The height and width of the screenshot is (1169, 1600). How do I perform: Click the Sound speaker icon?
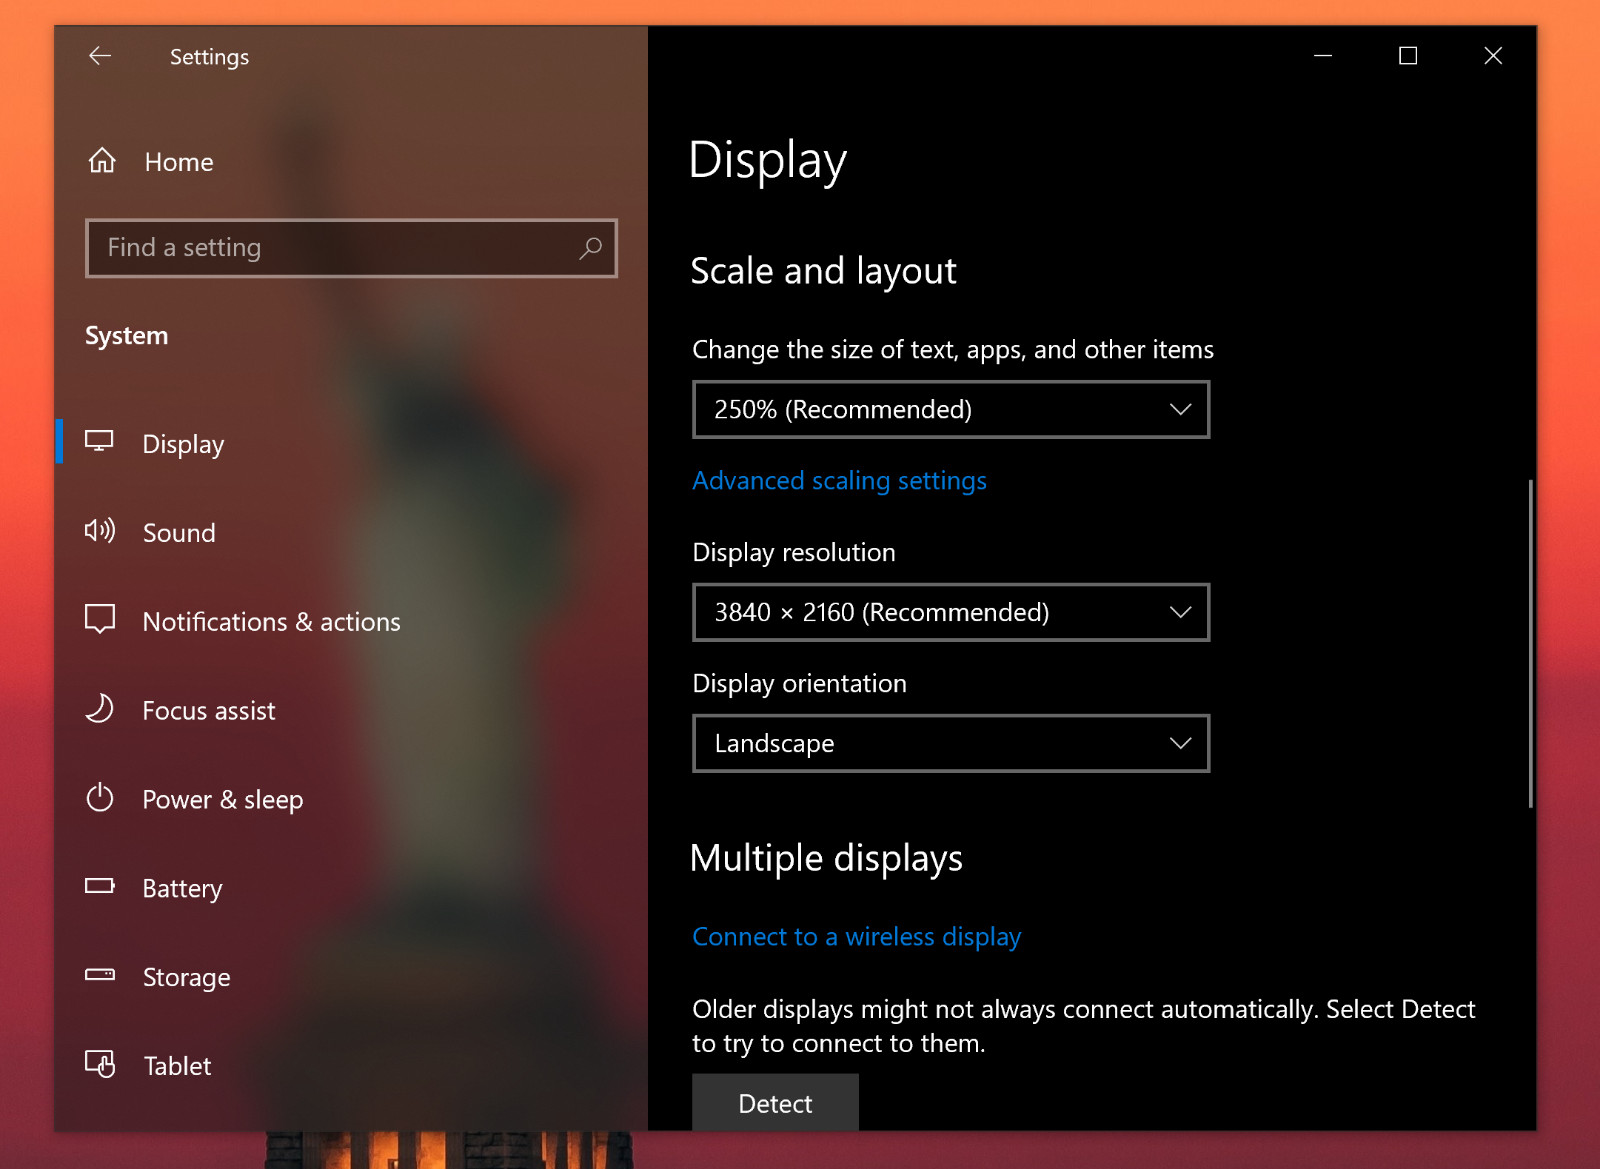tap(100, 530)
